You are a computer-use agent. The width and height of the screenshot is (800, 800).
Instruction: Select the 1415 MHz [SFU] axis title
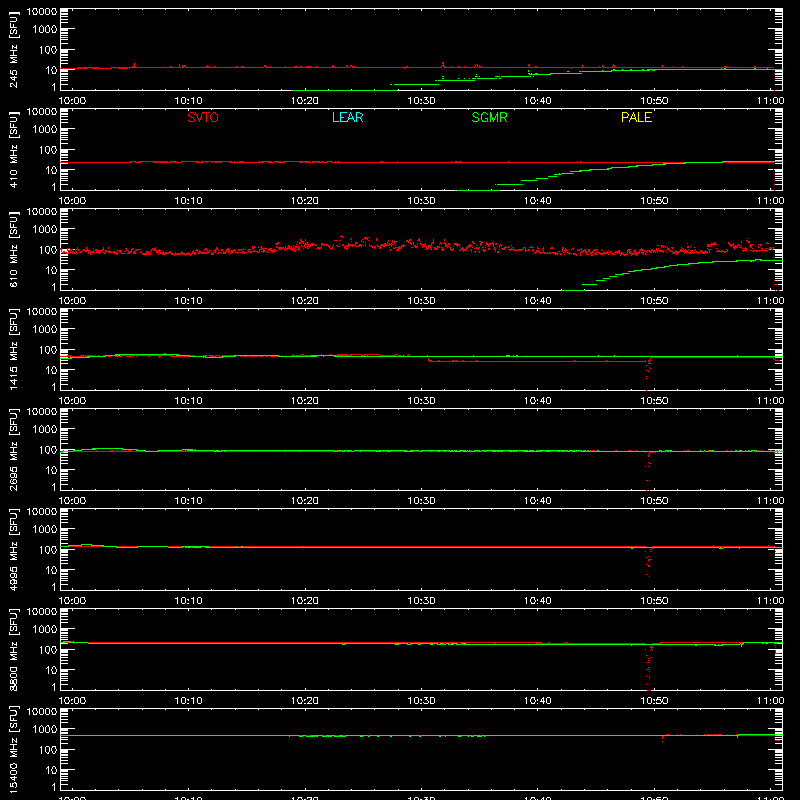coord(13,349)
